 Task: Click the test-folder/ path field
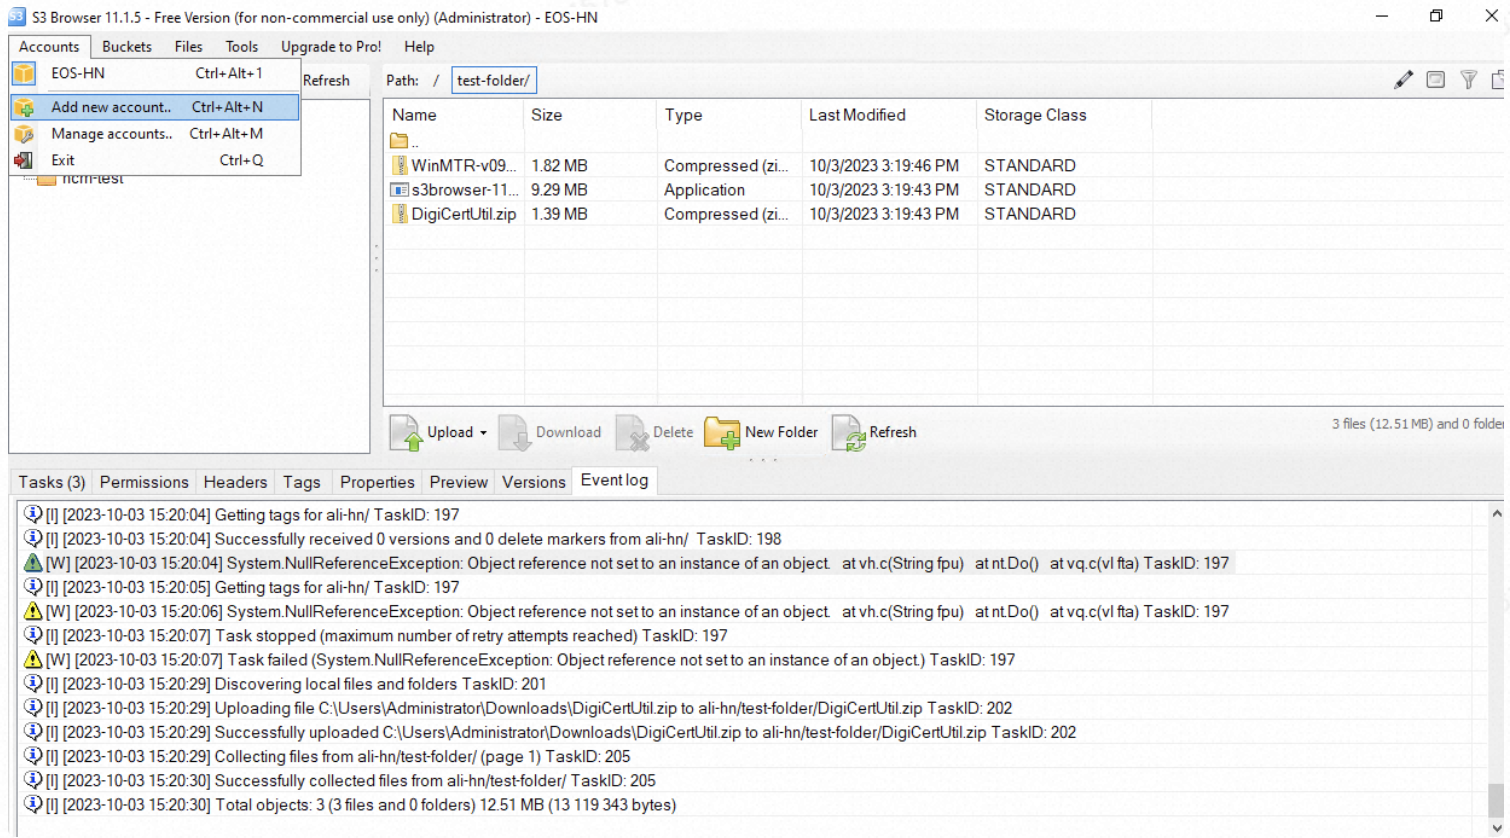tap(494, 81)
